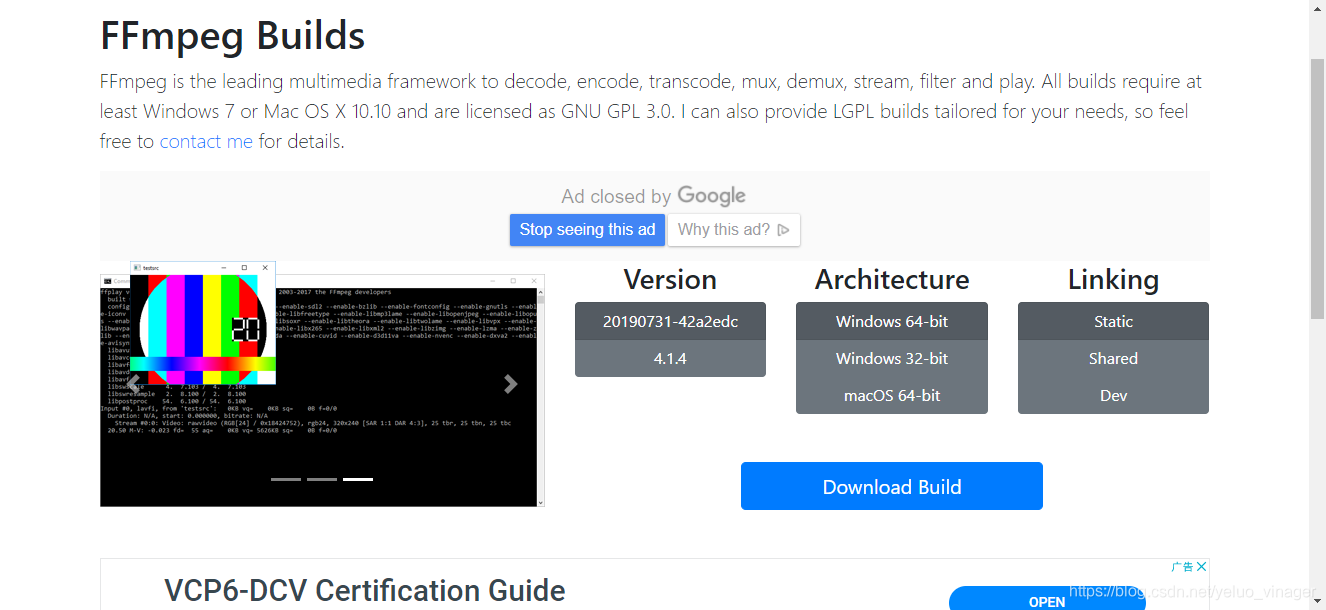The width and height of the screenshot is (1326, 610).
Task: Select second carousel indicator dash
Action: pos(322,479)
